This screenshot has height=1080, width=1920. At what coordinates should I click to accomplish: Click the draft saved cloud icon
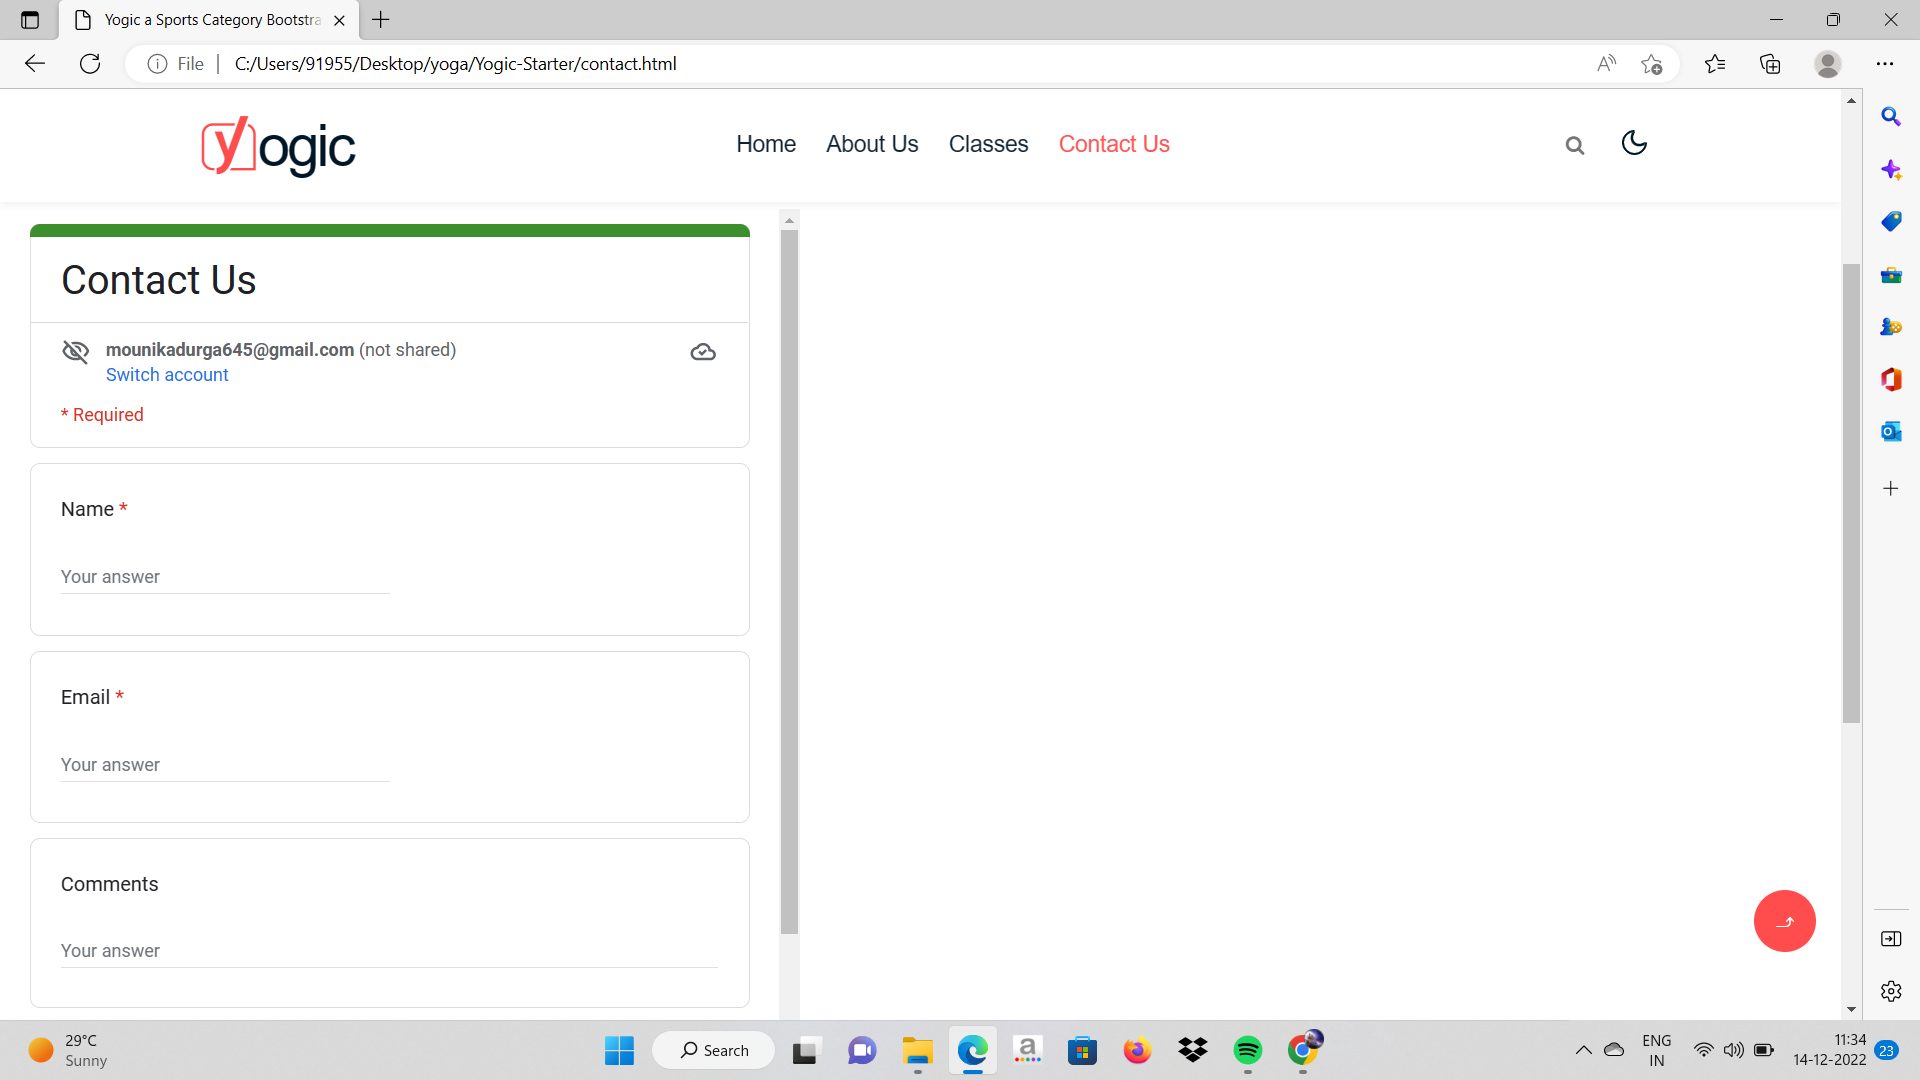tap(703, 352)
